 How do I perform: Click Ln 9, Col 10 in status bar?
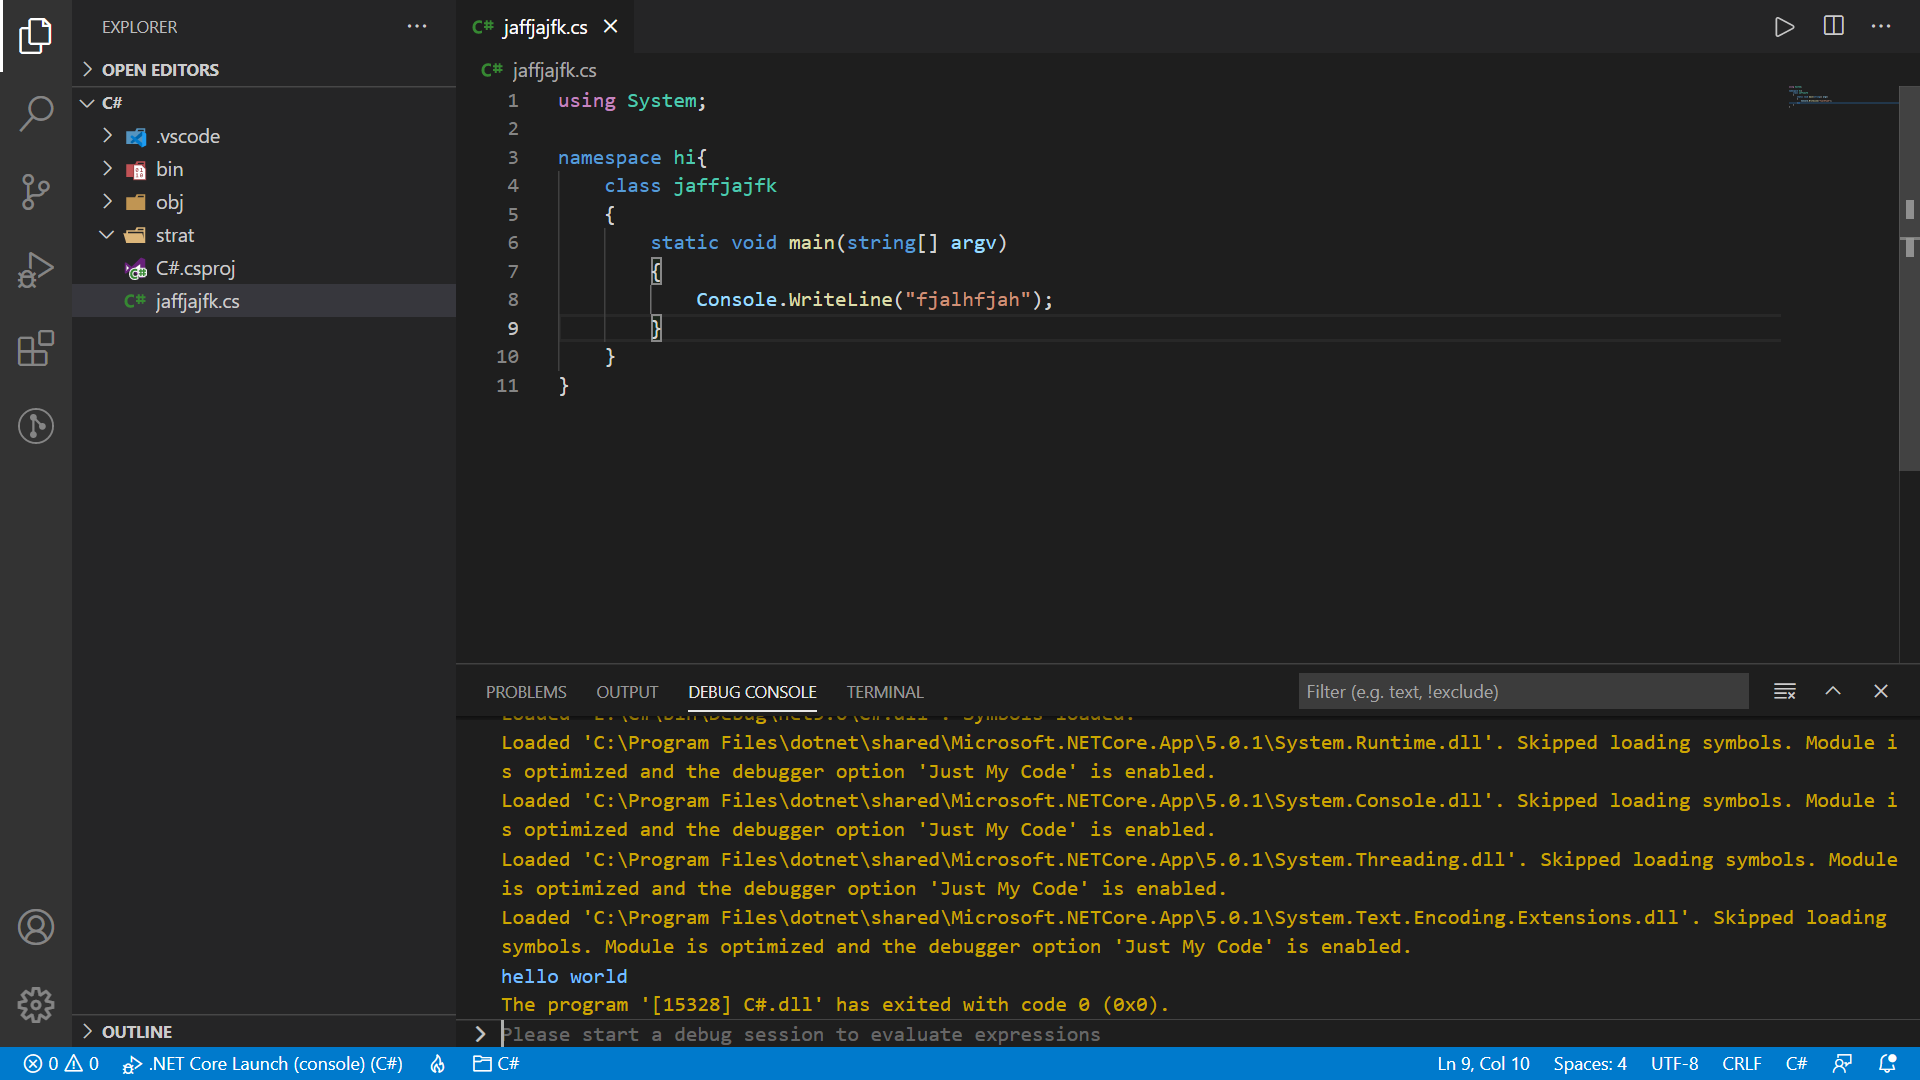click(x=1483, y=1064)
